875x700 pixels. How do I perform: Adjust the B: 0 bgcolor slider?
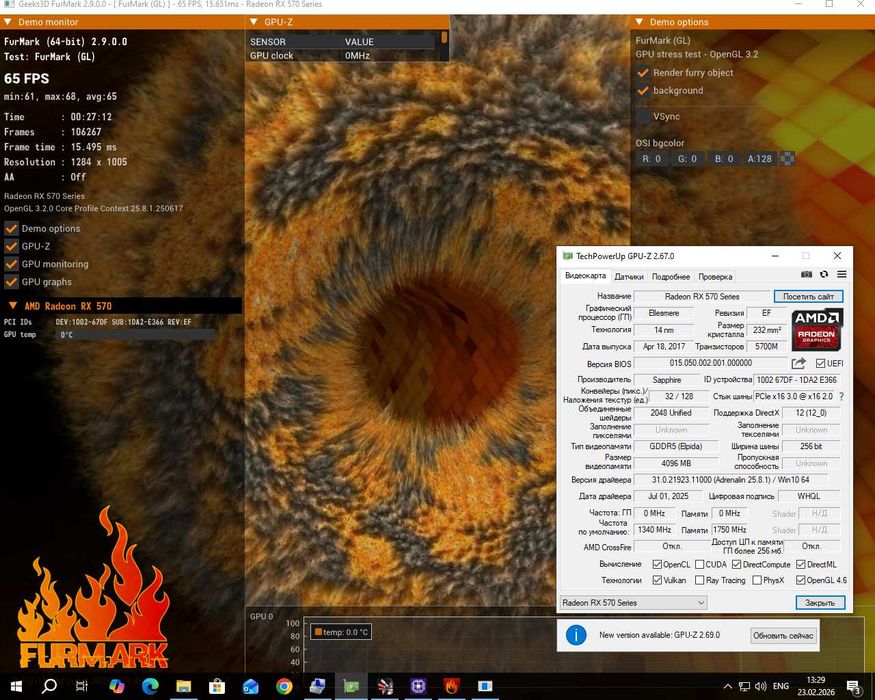point(724,159)
